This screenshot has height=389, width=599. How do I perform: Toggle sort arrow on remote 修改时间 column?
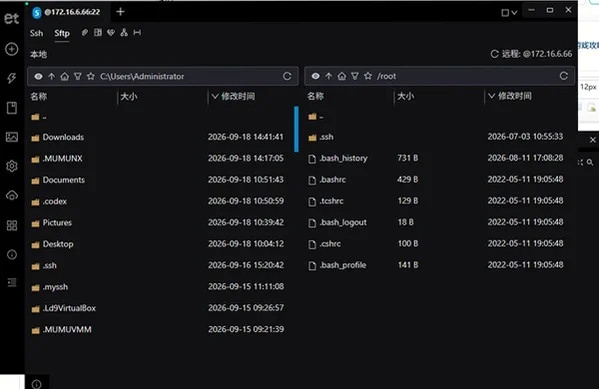[x=492, y=96]
